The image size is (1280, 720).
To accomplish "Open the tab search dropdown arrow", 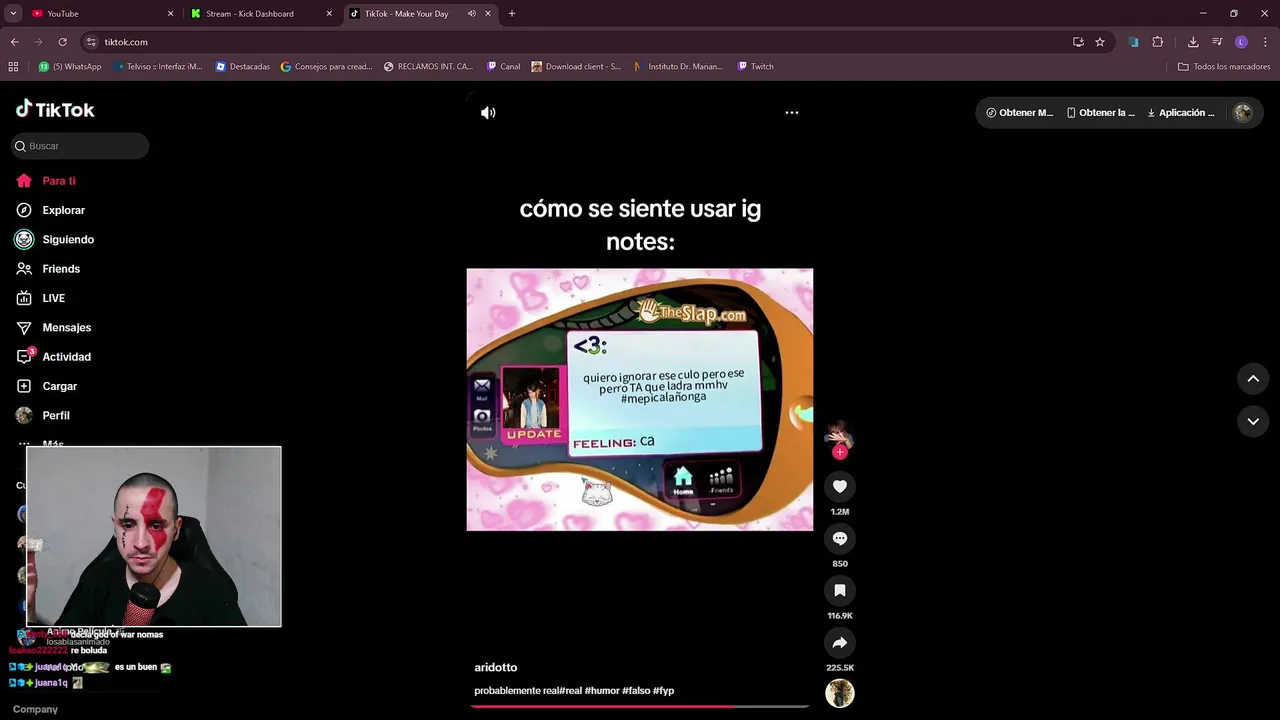I will point(13,14).
